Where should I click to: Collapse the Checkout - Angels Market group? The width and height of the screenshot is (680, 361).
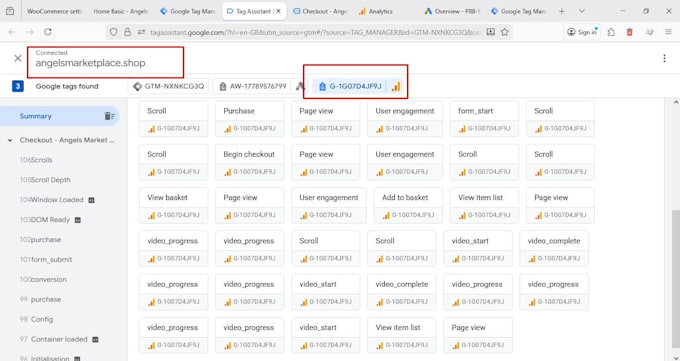click(x=10, y=141)
